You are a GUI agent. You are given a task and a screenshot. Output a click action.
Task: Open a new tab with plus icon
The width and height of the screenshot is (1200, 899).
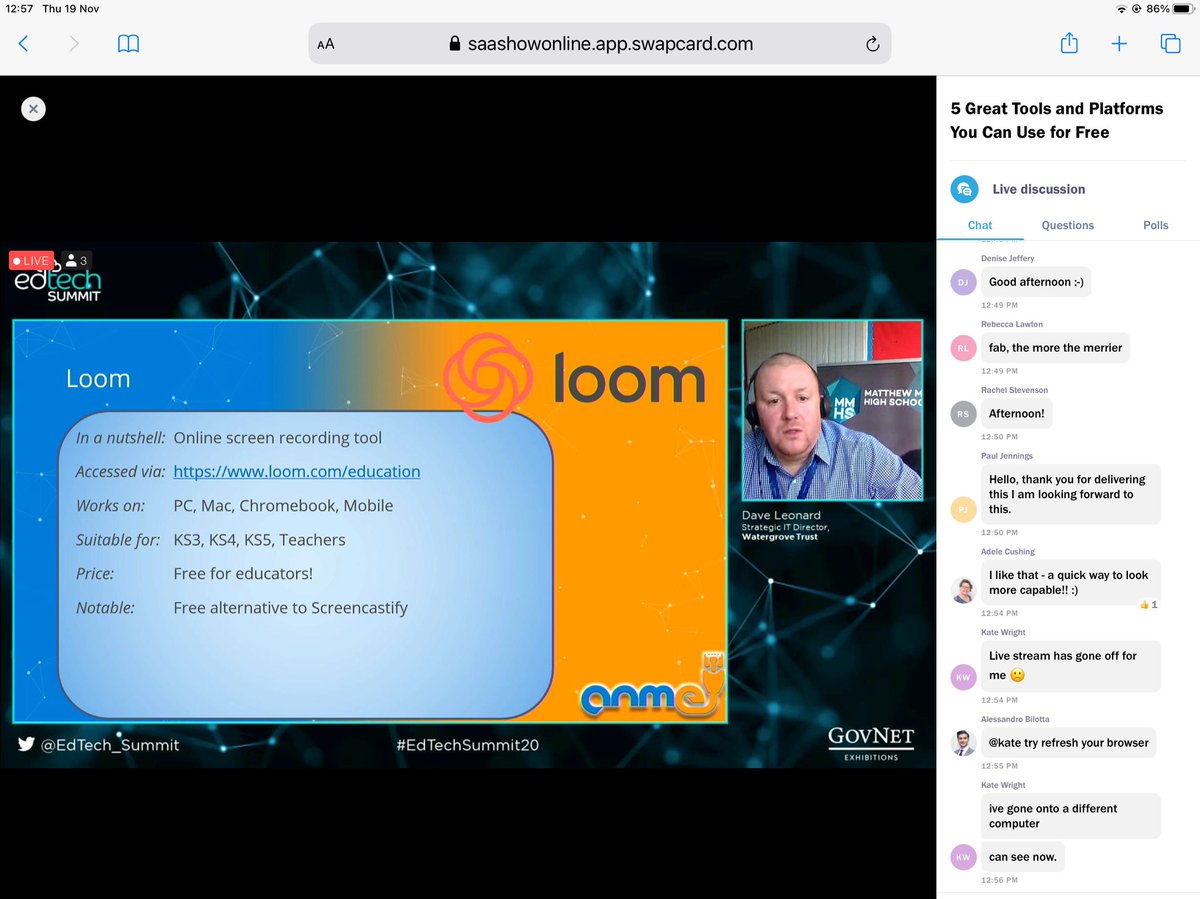click(1119, 44)
